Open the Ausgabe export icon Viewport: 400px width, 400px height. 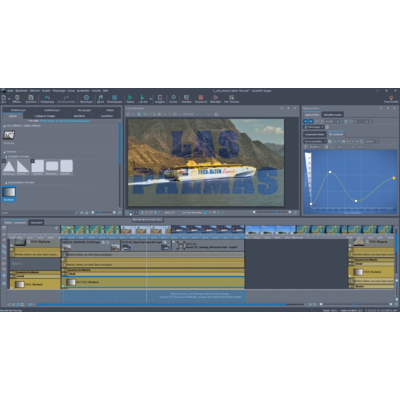point(160,98)
